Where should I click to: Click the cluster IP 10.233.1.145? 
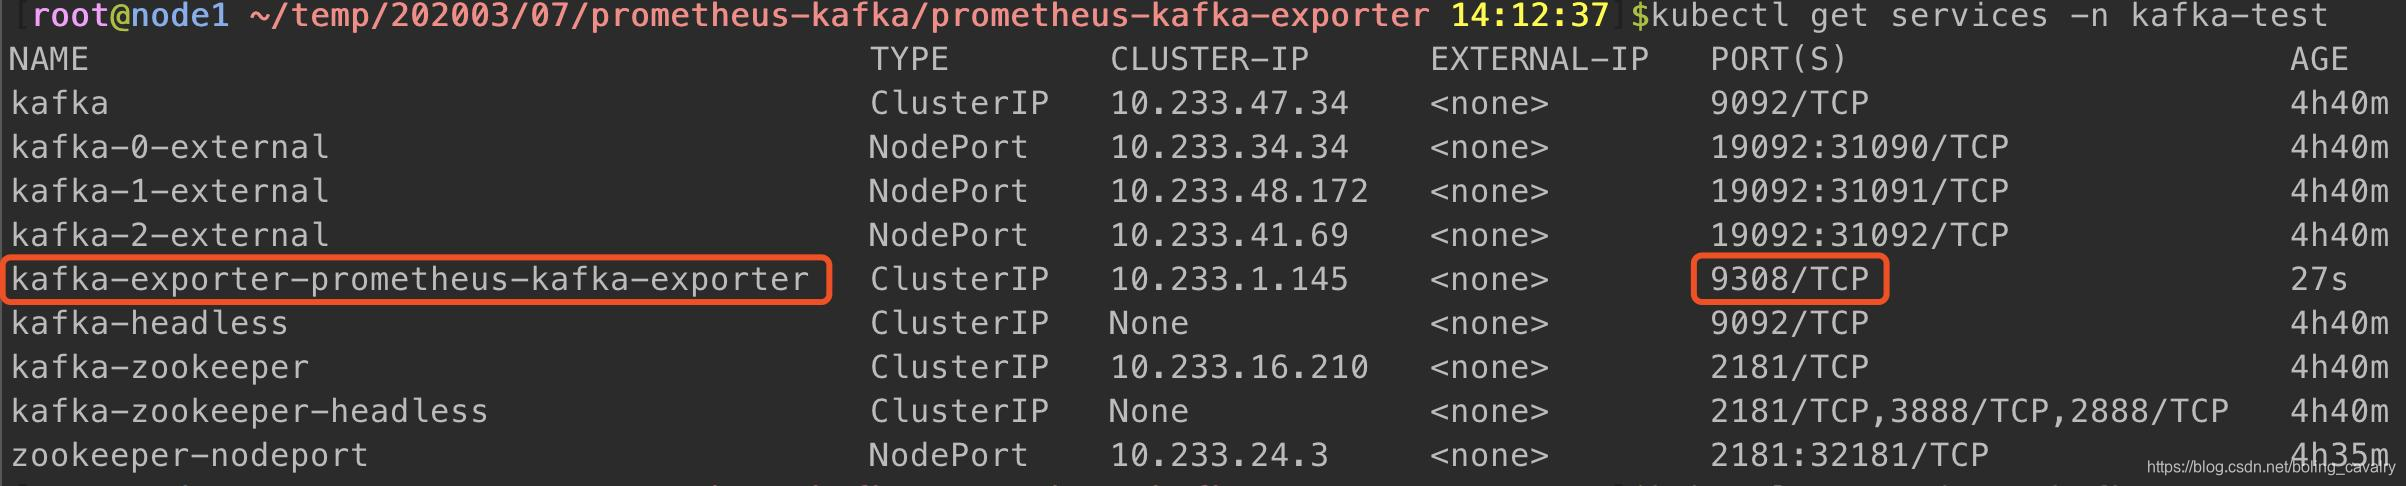click(x=1229, y=279)
